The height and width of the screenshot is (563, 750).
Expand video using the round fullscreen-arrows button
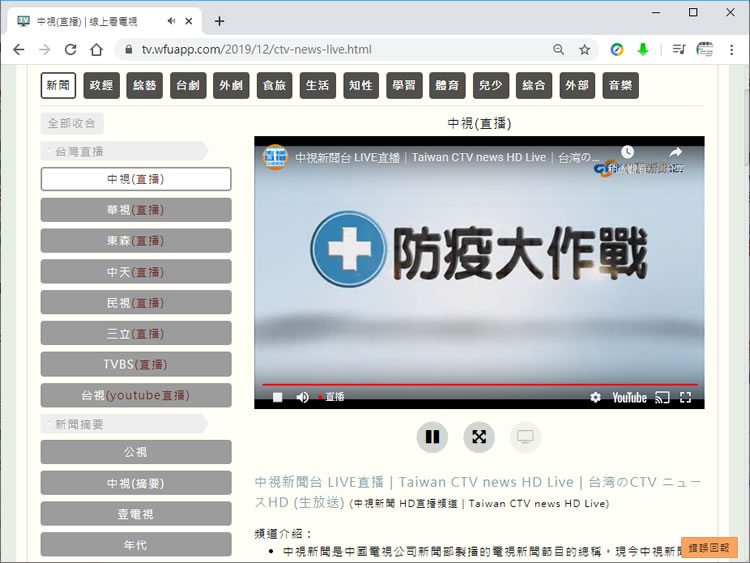(x=479, y=437)
